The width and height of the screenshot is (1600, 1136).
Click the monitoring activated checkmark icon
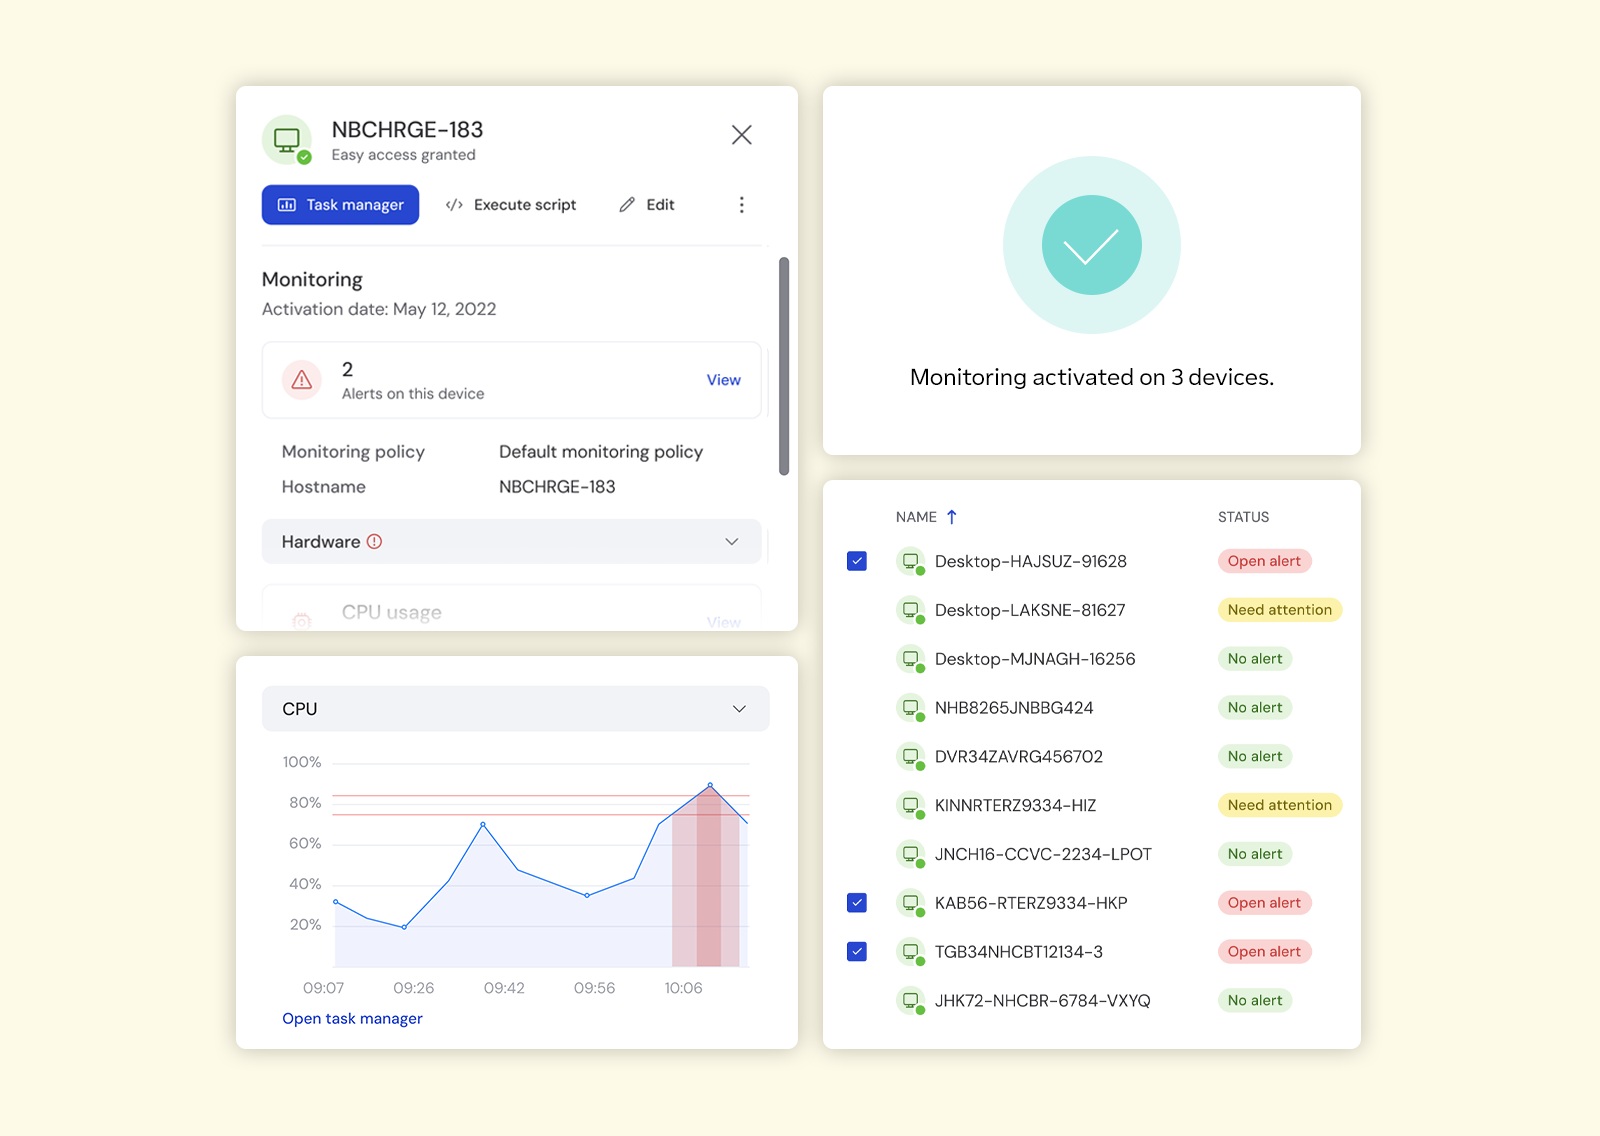click(1092, 245)
